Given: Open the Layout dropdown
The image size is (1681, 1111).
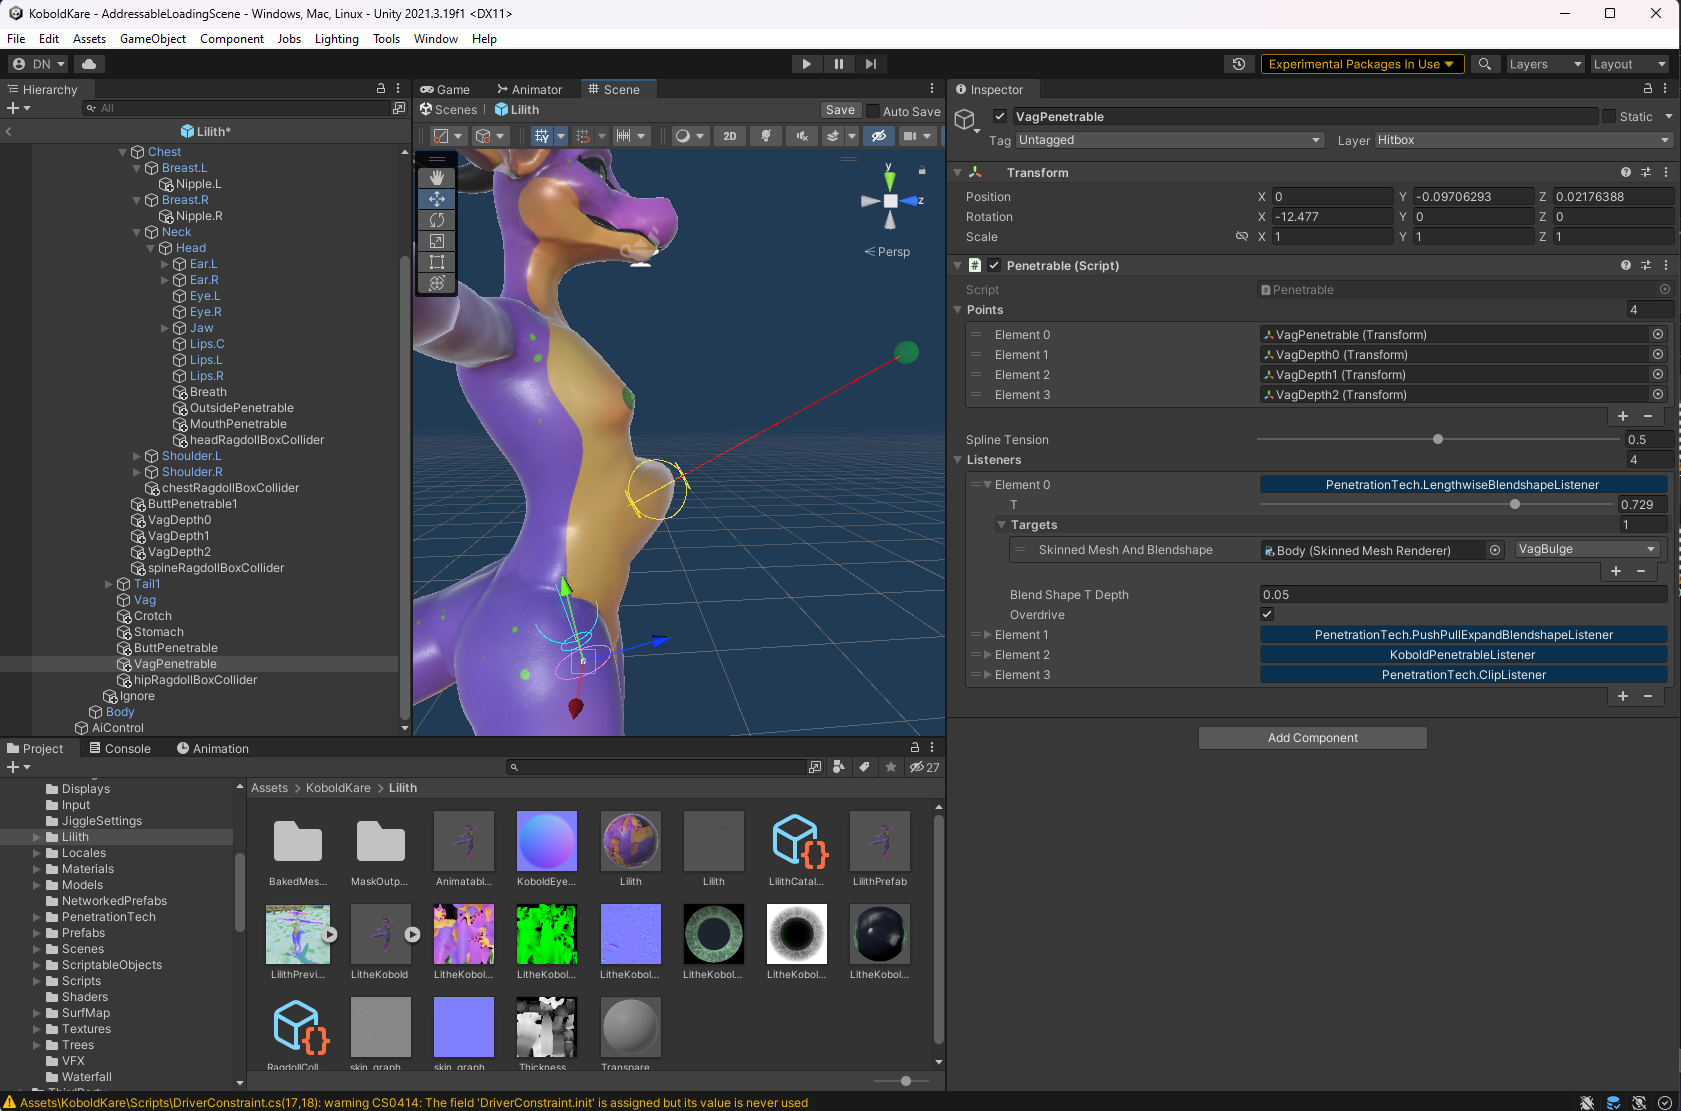Looking at the screenshot, I should point(1629,64).
